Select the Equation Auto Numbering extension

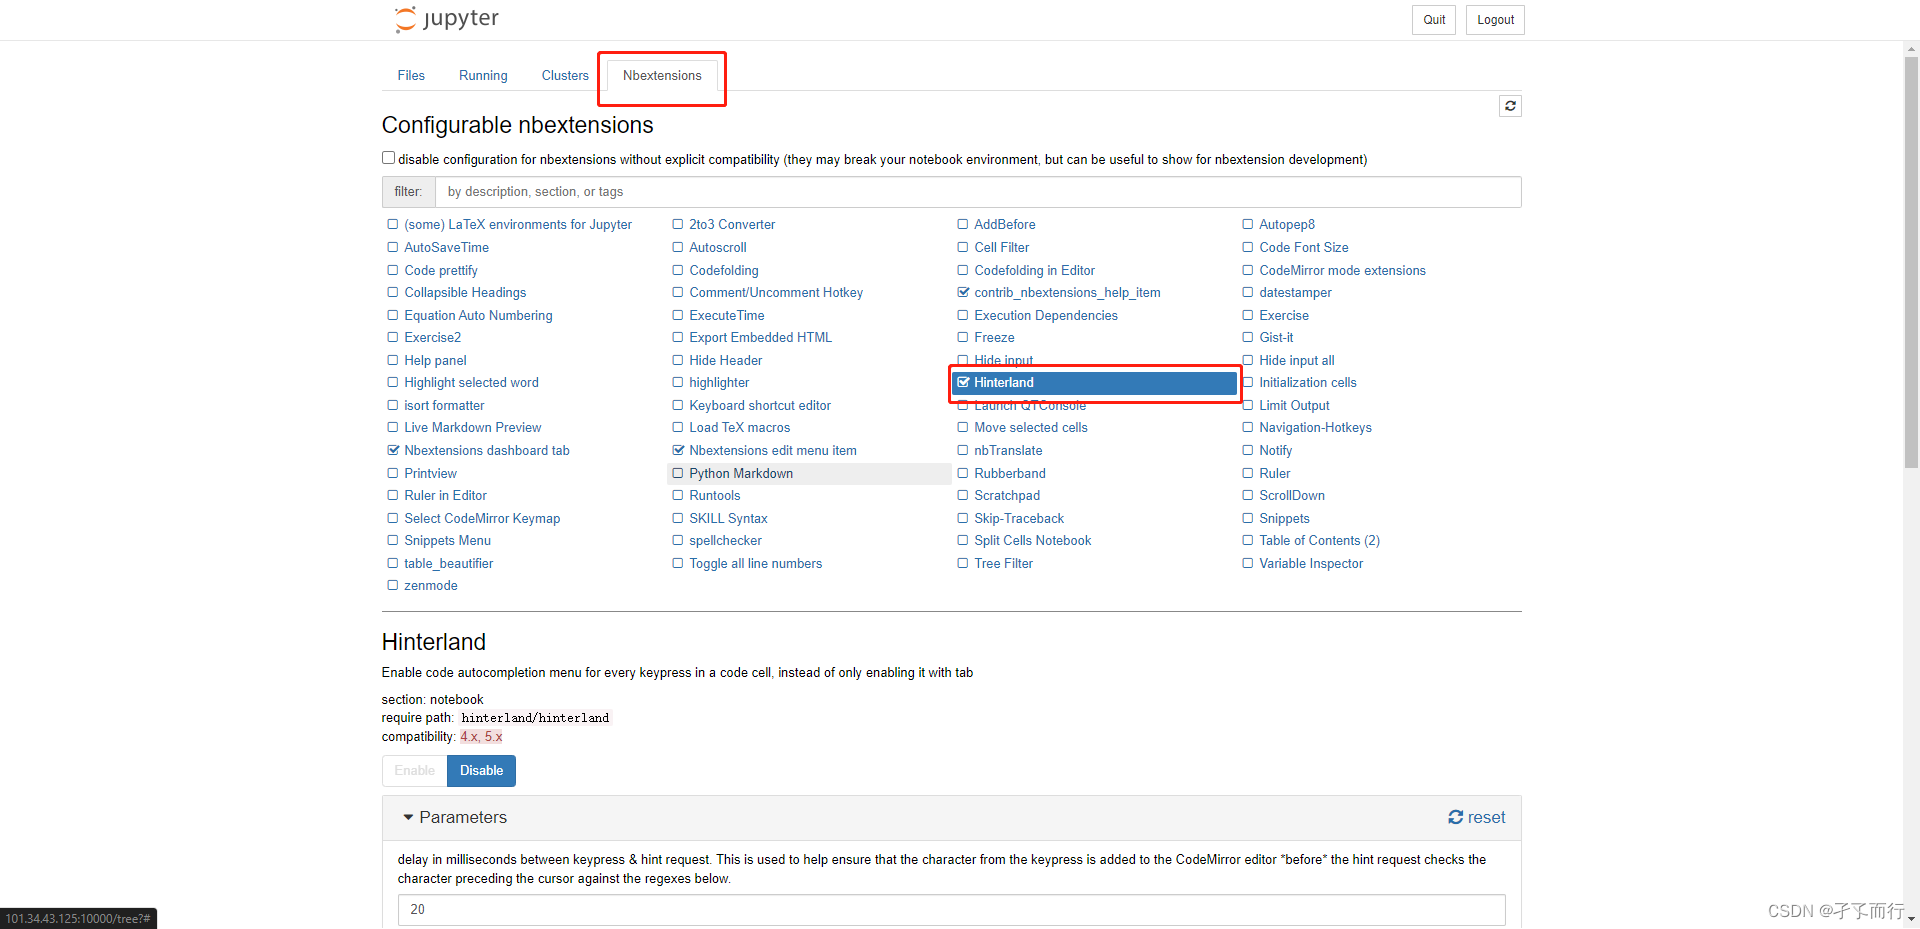click(477, 316)
